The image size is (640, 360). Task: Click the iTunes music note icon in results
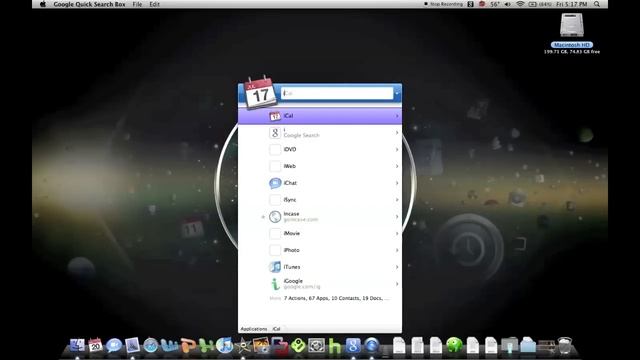coord(275,267)
